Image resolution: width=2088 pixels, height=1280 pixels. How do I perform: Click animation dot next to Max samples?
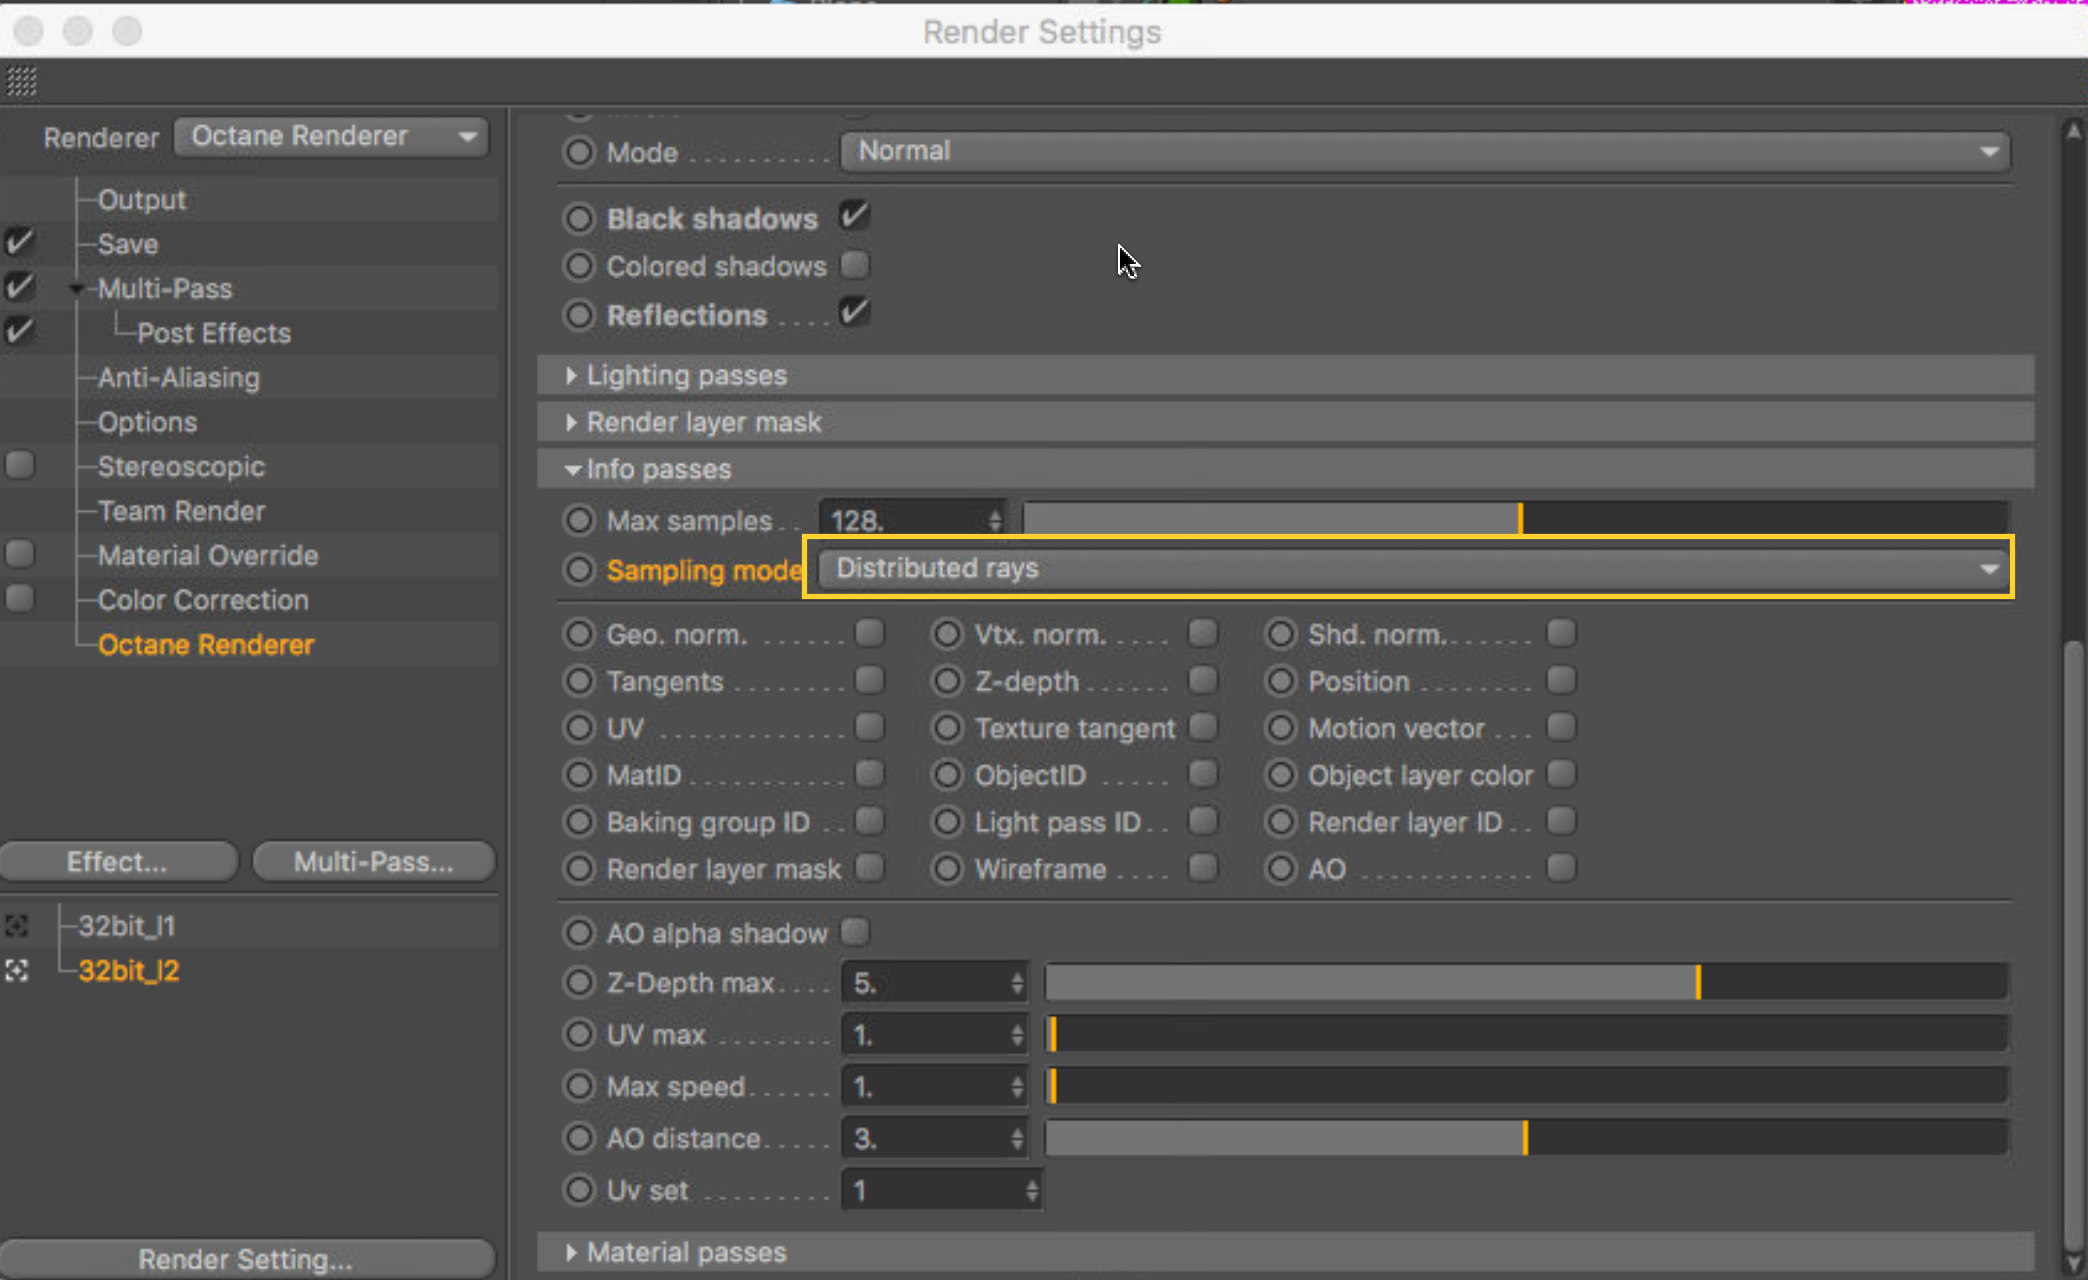point(579,520)
